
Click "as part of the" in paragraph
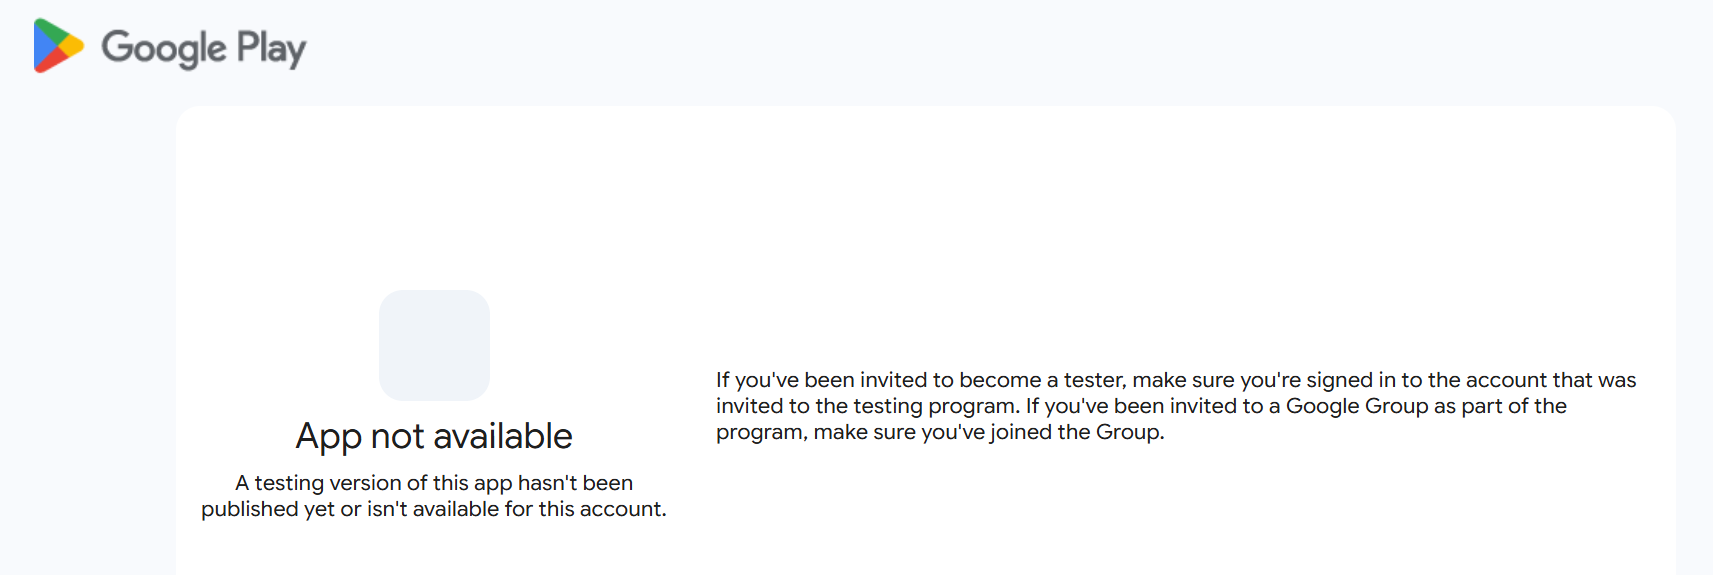1500,406
